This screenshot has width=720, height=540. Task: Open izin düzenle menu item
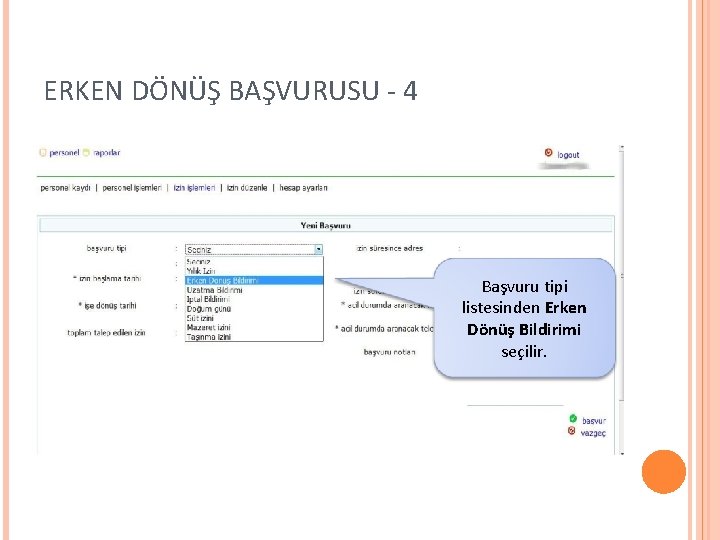[247, 188]
